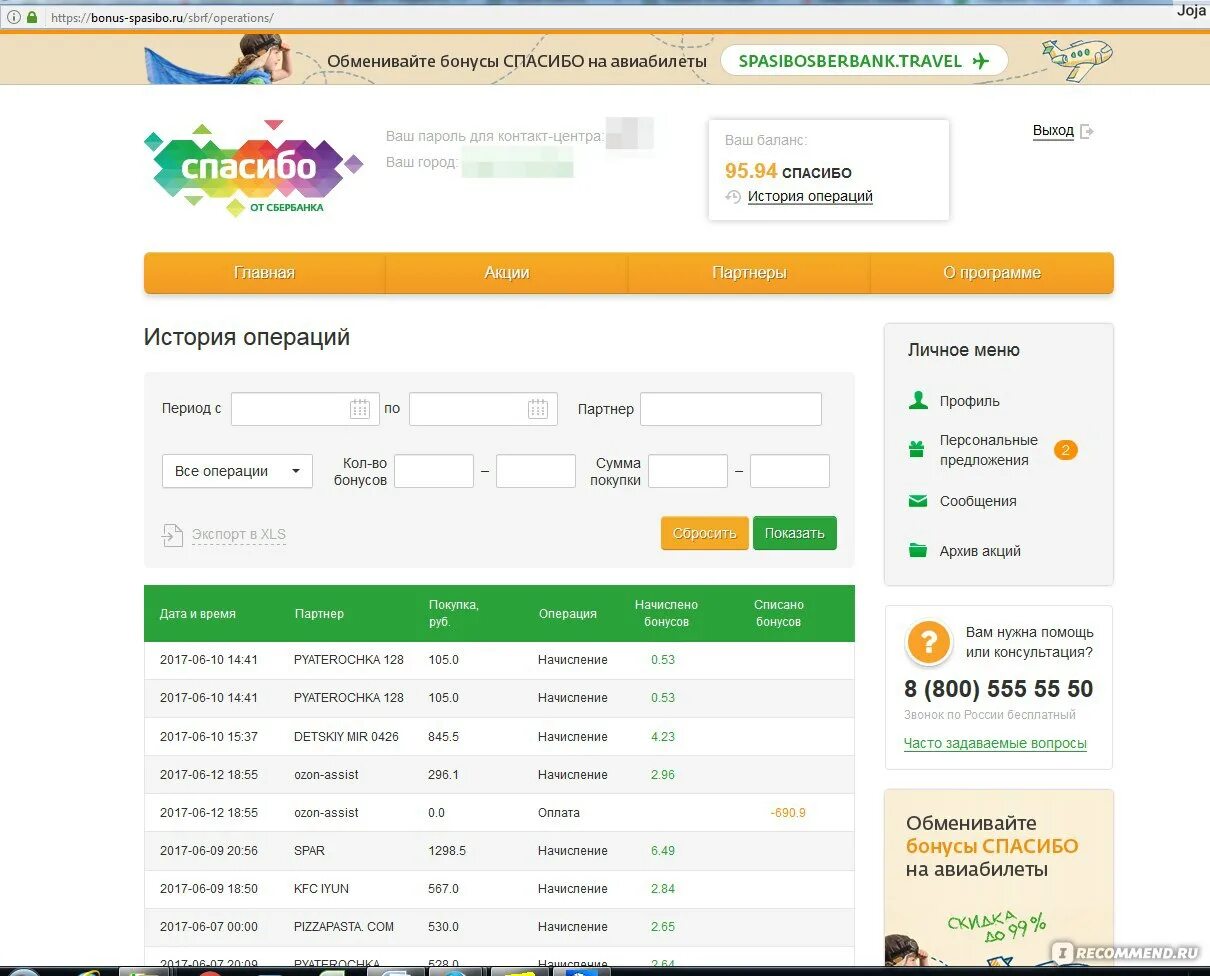Click the gift icon for Персональные предложения
This screenshot has width=1210, height=976.
917,450
